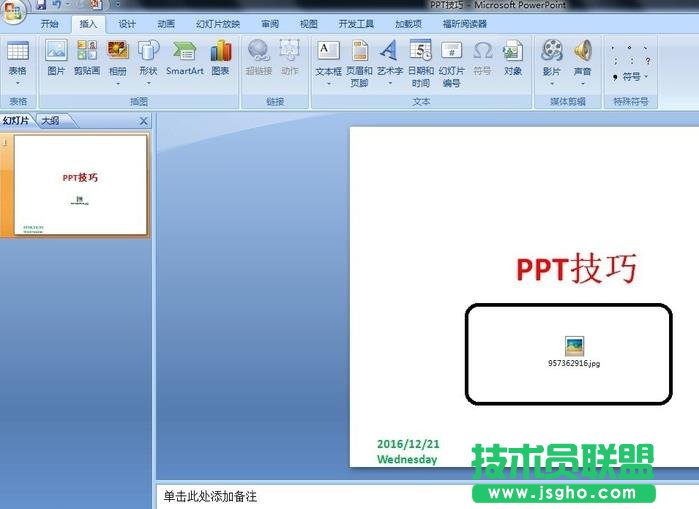The width and height of the screenshot is (699, 509).
Task: Expand the 形状 dropdown arrow
Action: click(149, 83)
